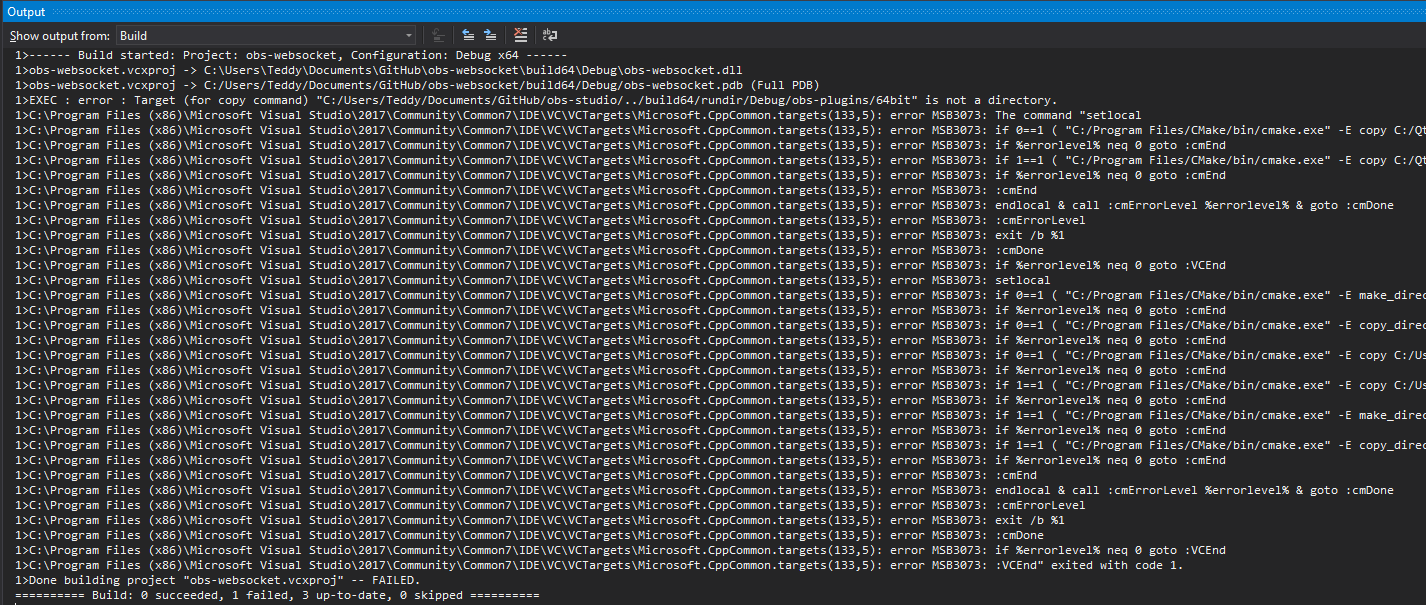Screen dimensions: 1426x605
Task: Click the dropdown arrow beside Build
Action: coord(407,35)
